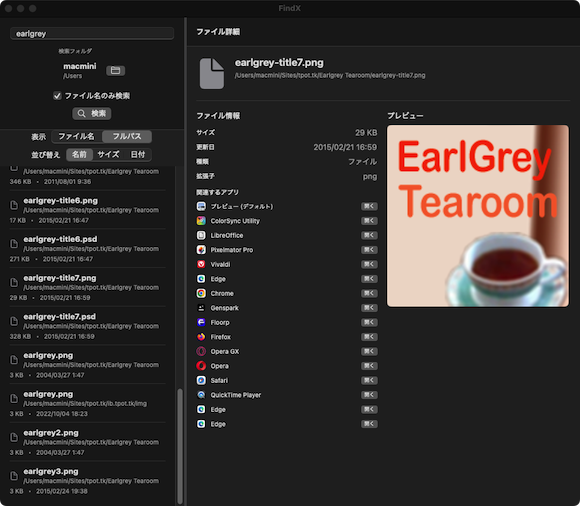Select earlgrey3.png file name in results

click(x=51, y=472)
